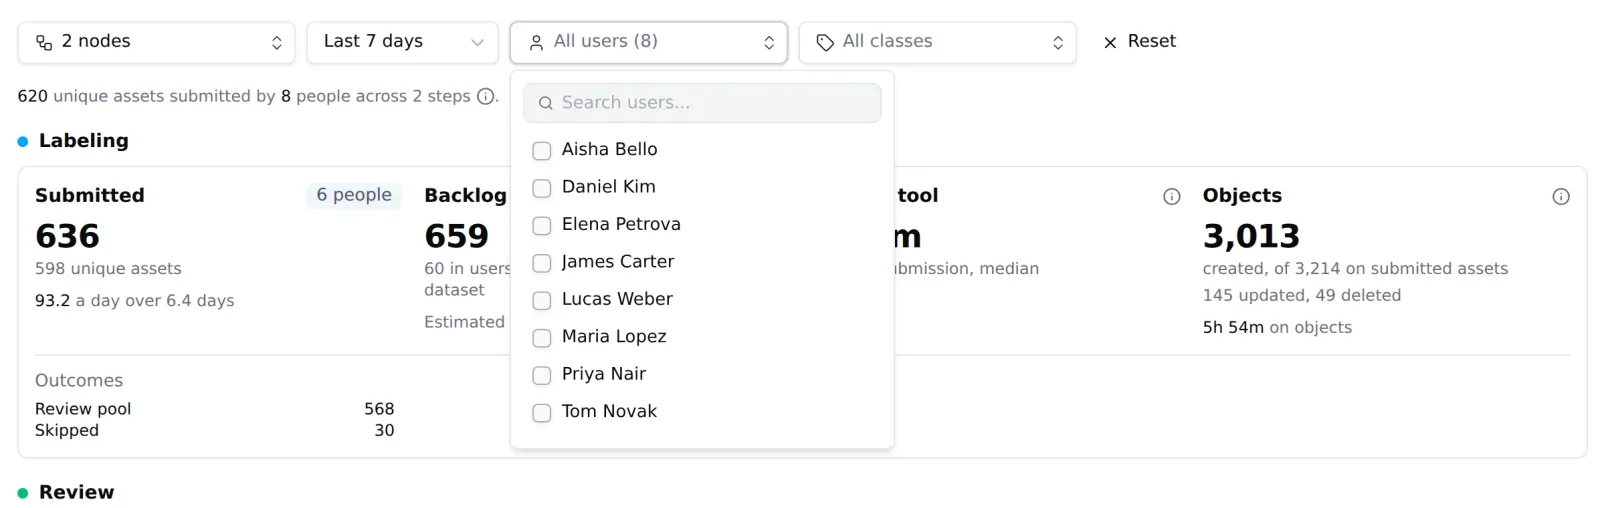Click the up-down arrows in All classes
1600x508 pixels.
[x=1058, y=42]
